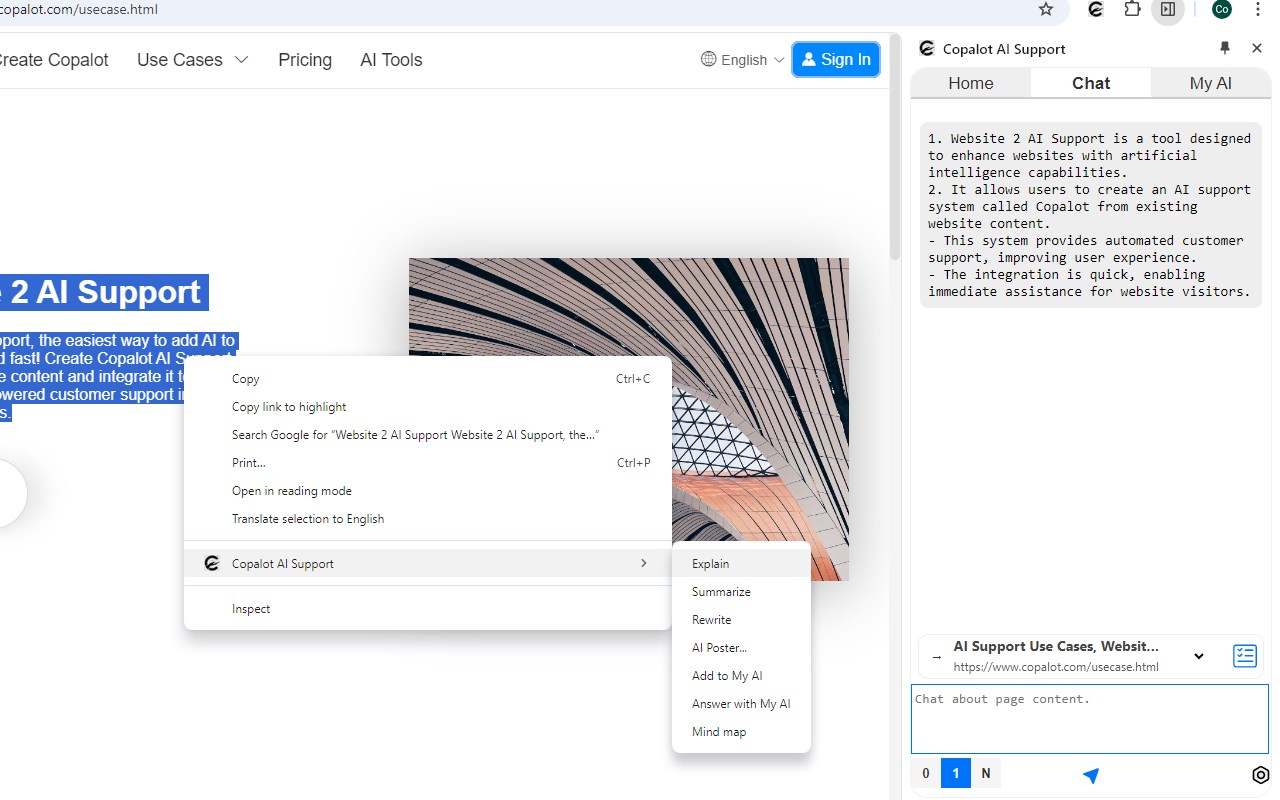
Task: Open the browser Extensions puzzle icon
Action: 1132,9
